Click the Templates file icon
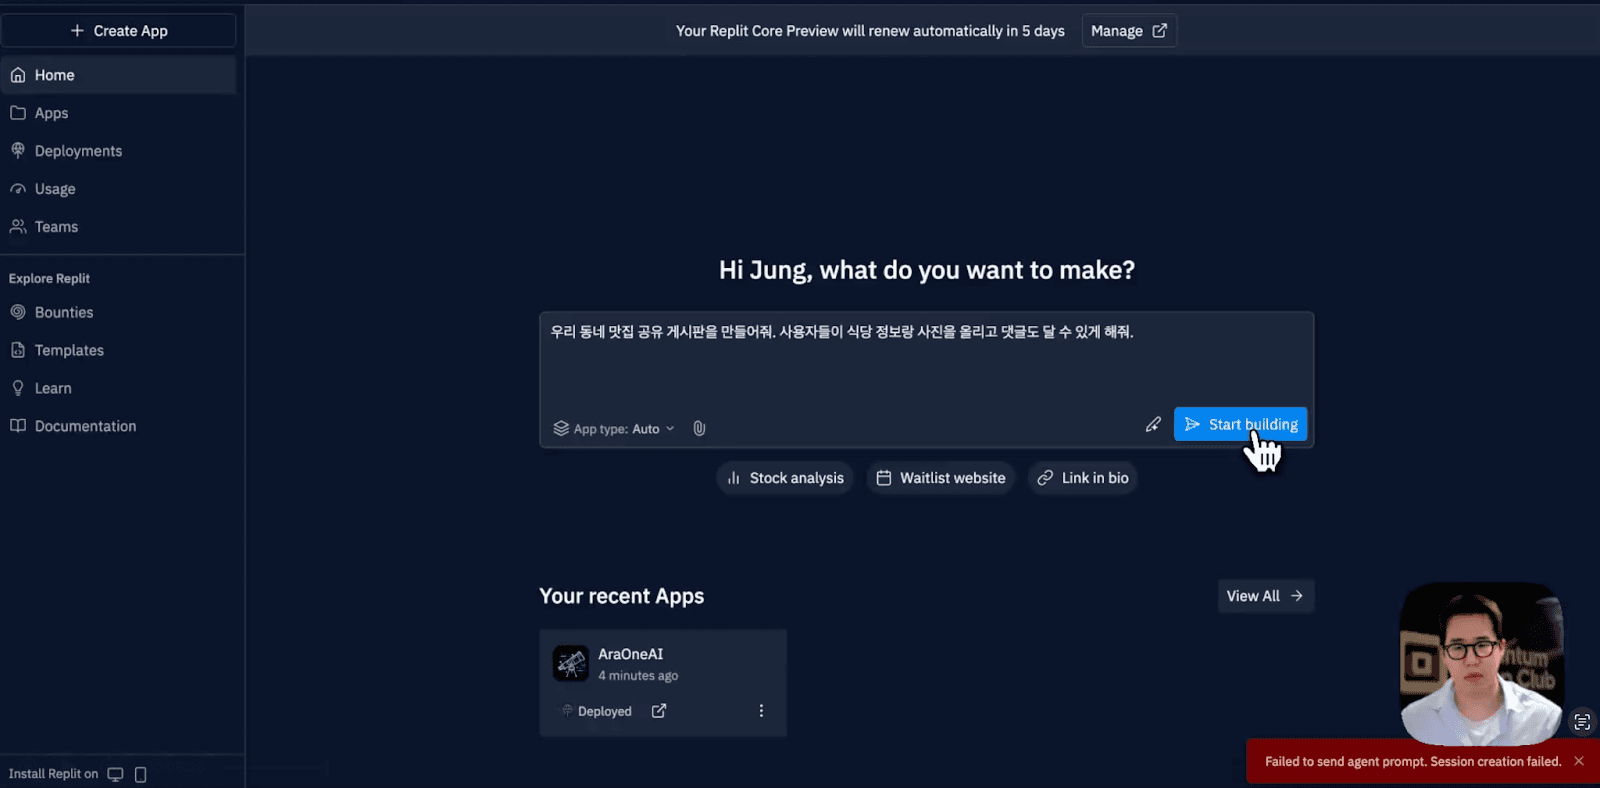The image size is (1600, 788). (18, 350)
